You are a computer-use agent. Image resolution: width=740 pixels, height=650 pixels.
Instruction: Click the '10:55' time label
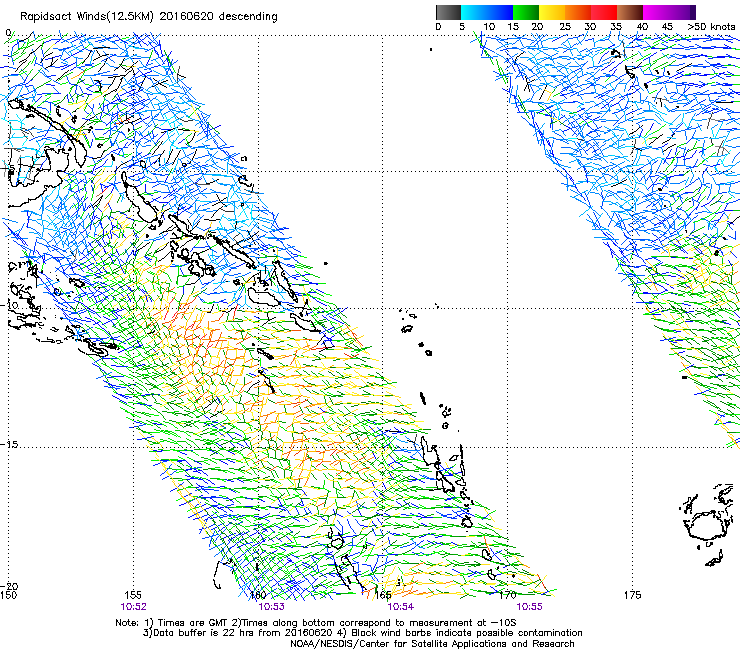click(x=530, y=607)
